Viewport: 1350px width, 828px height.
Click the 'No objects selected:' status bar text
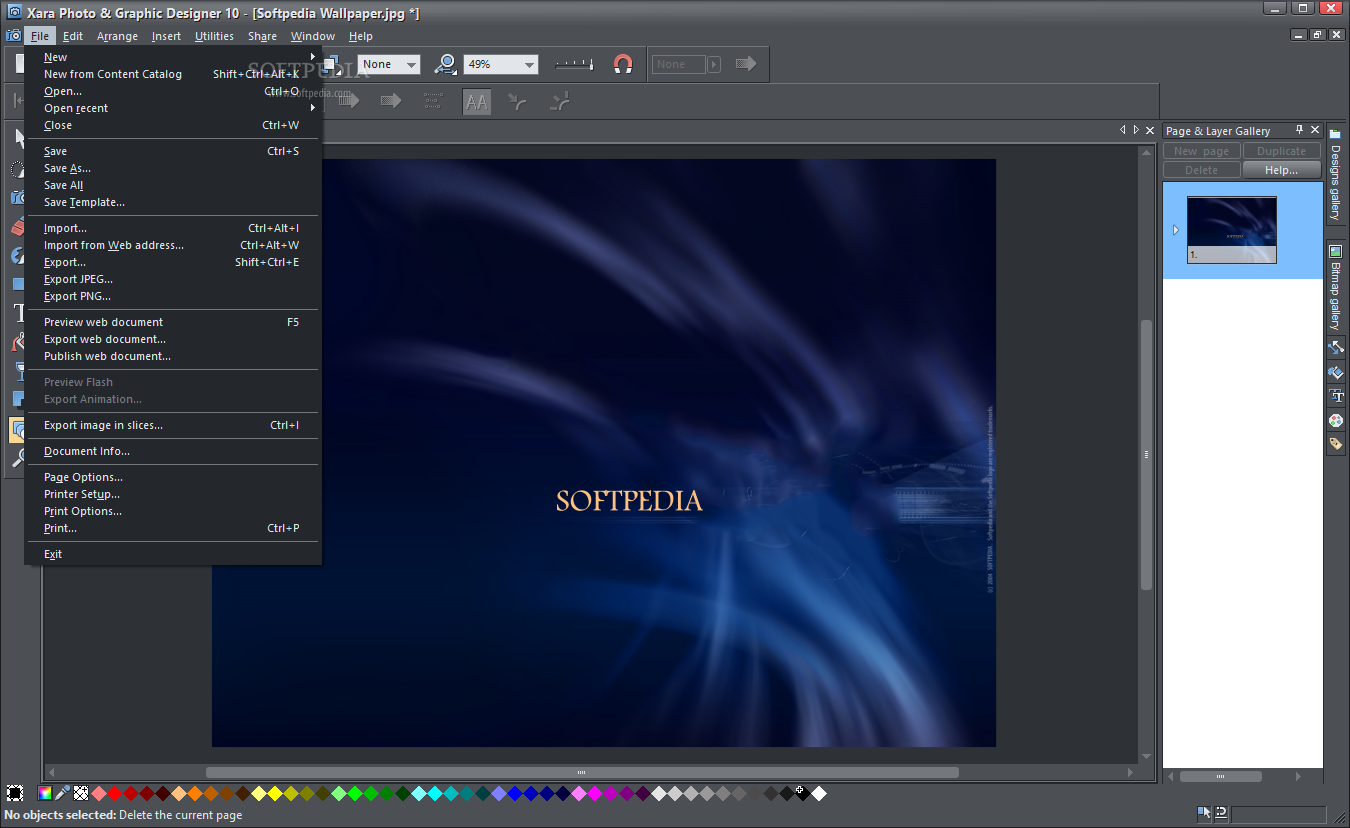pos(59,815)
